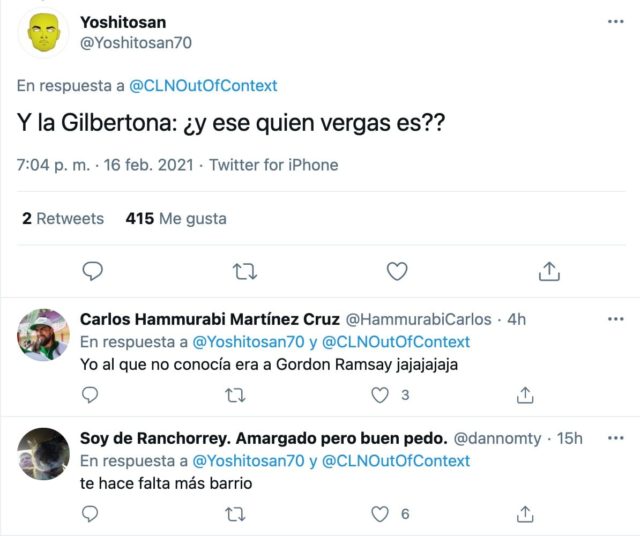Share the Ranchorrey reply
Viewport: 640px width, 536px height.
(x=525, y=514)
